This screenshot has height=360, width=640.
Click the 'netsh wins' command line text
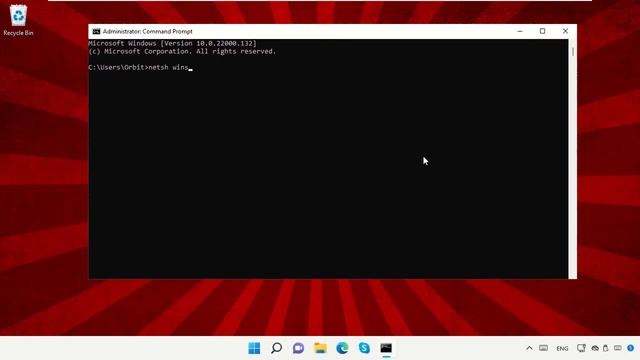169,67
